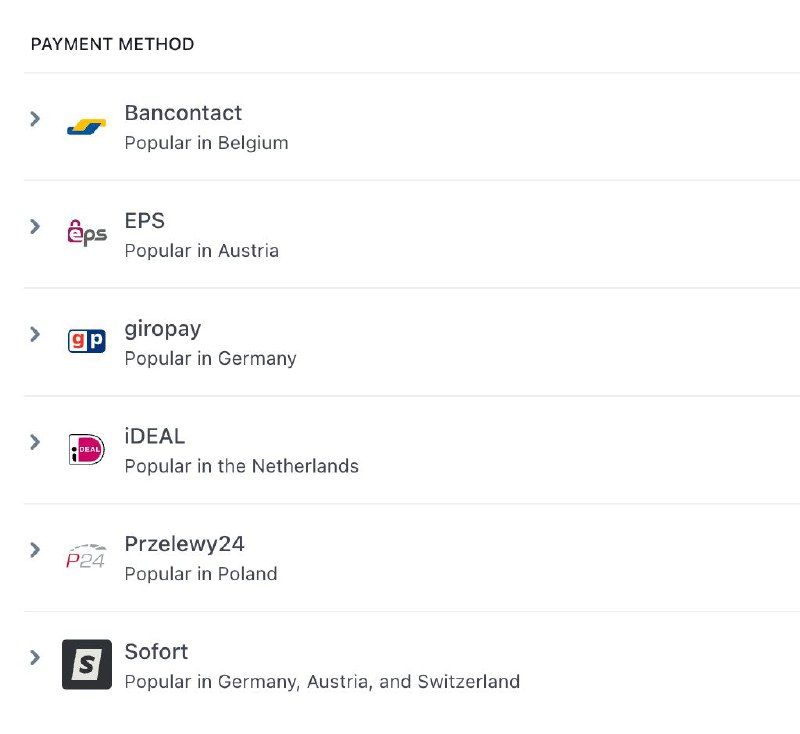Select Przelewy24 payment method label
Viewport: 800px width, 734px height.
(x=184, y=544)
